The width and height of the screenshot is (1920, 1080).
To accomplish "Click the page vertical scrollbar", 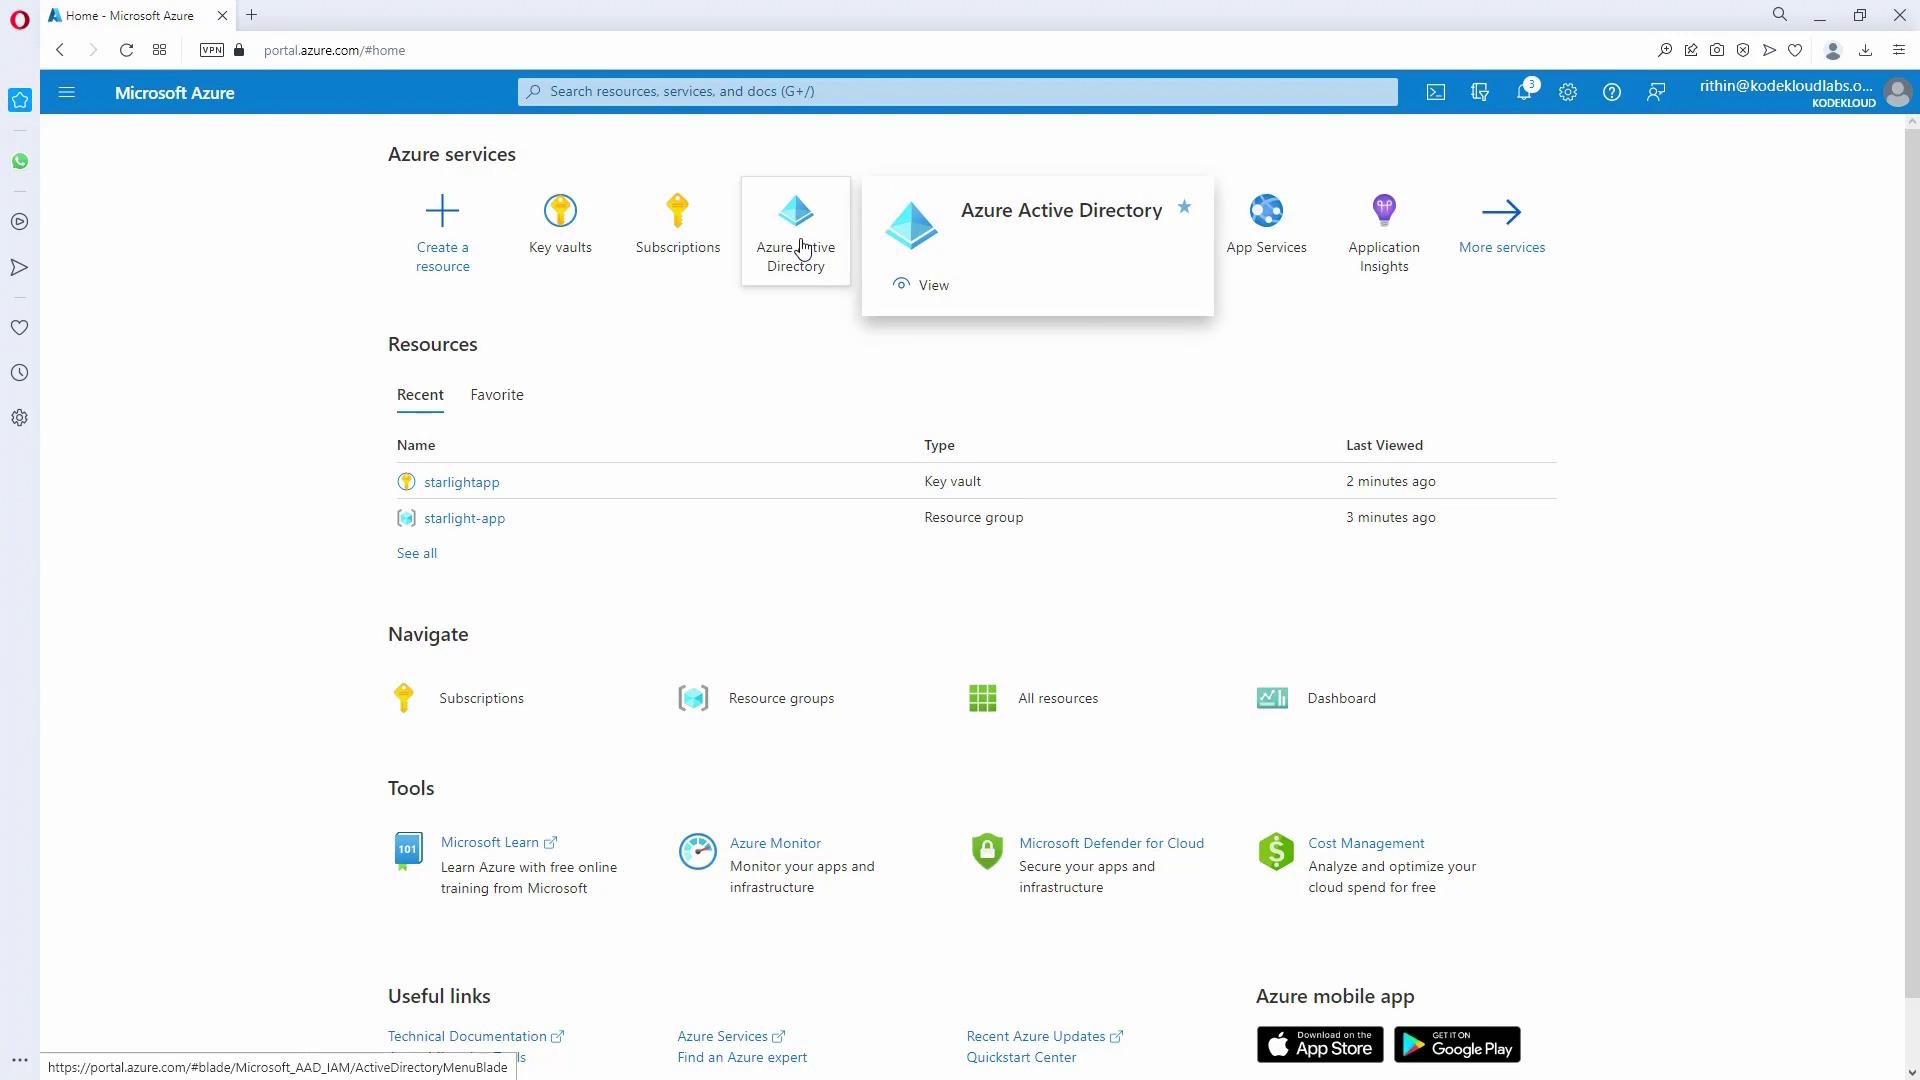I will point(1911,560).
